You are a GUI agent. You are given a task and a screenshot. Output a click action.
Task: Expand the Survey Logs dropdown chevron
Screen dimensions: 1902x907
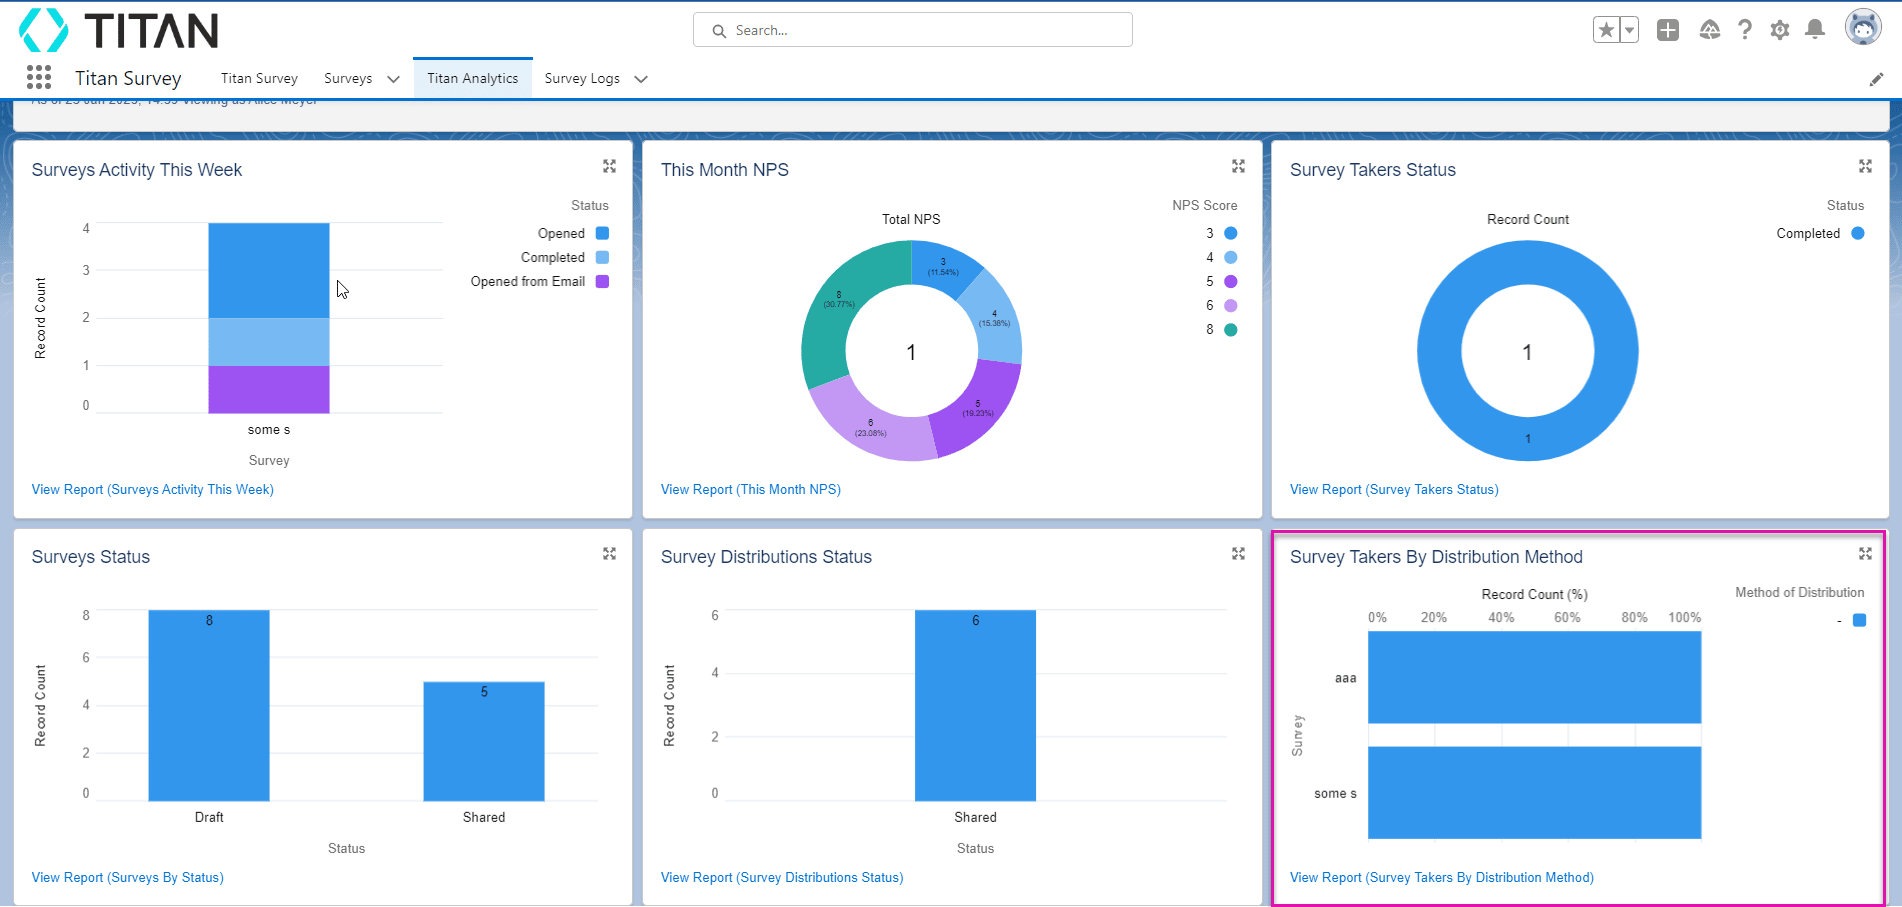[x=641, y=79]
